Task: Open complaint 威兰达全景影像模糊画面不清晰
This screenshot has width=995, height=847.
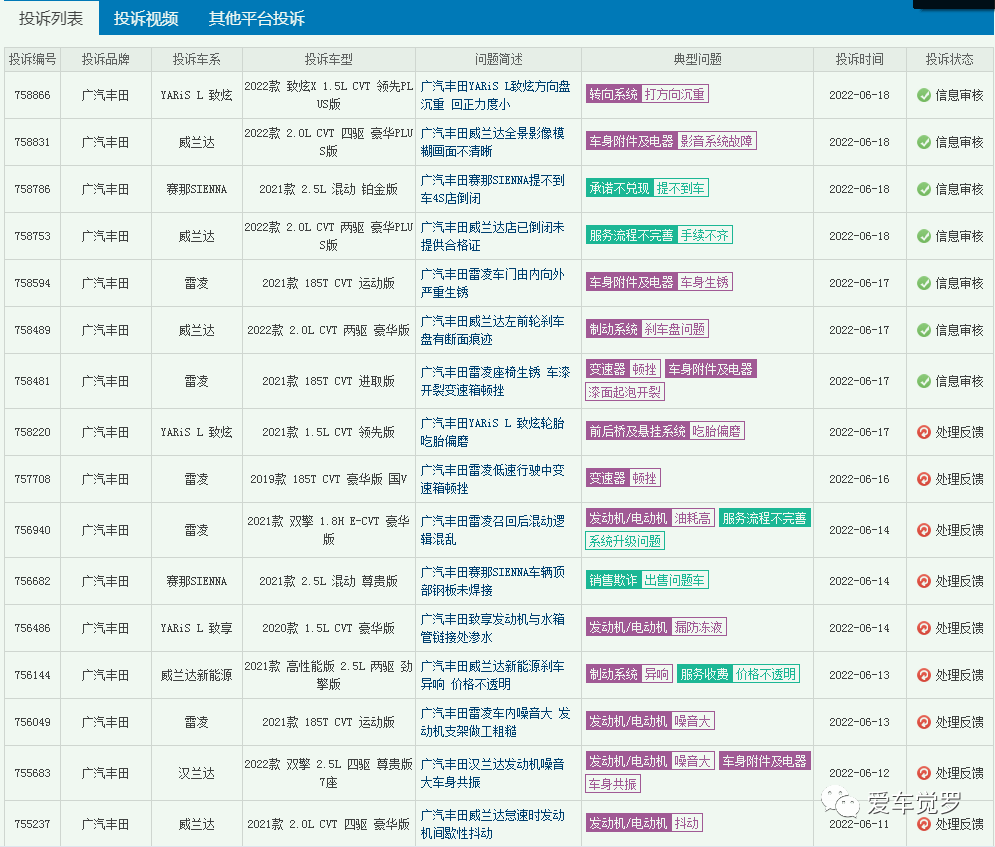Action: [492, 142]
